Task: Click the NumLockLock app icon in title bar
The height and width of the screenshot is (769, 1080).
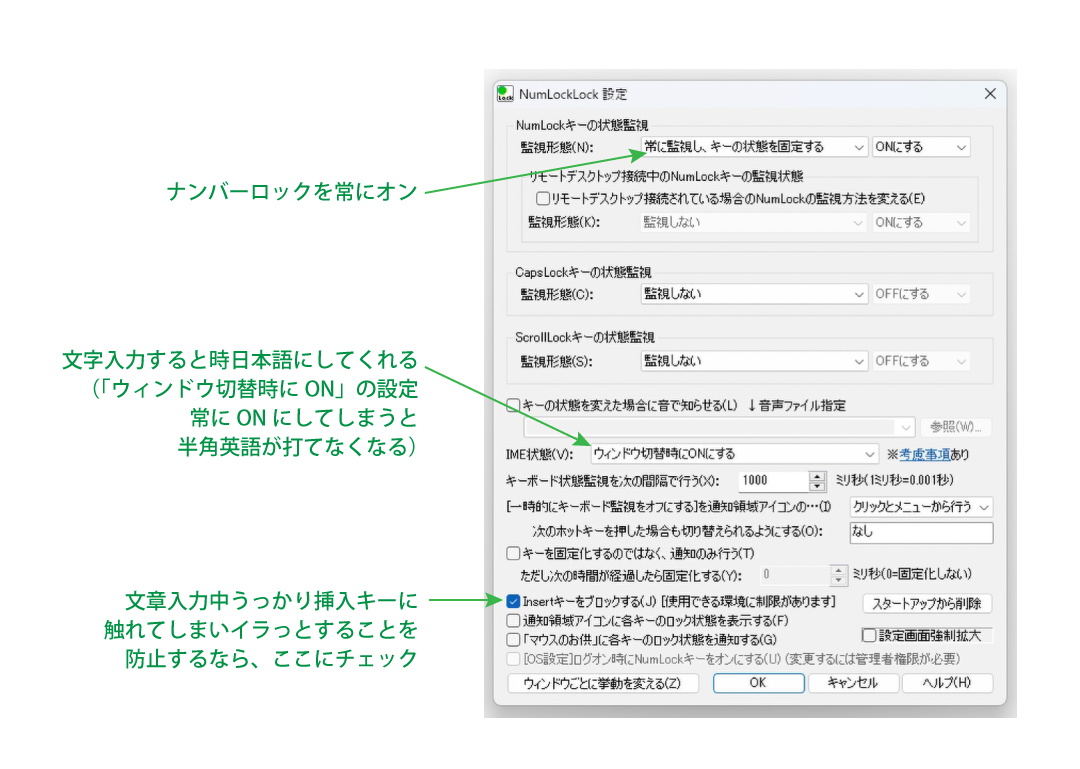Action: 506,94
